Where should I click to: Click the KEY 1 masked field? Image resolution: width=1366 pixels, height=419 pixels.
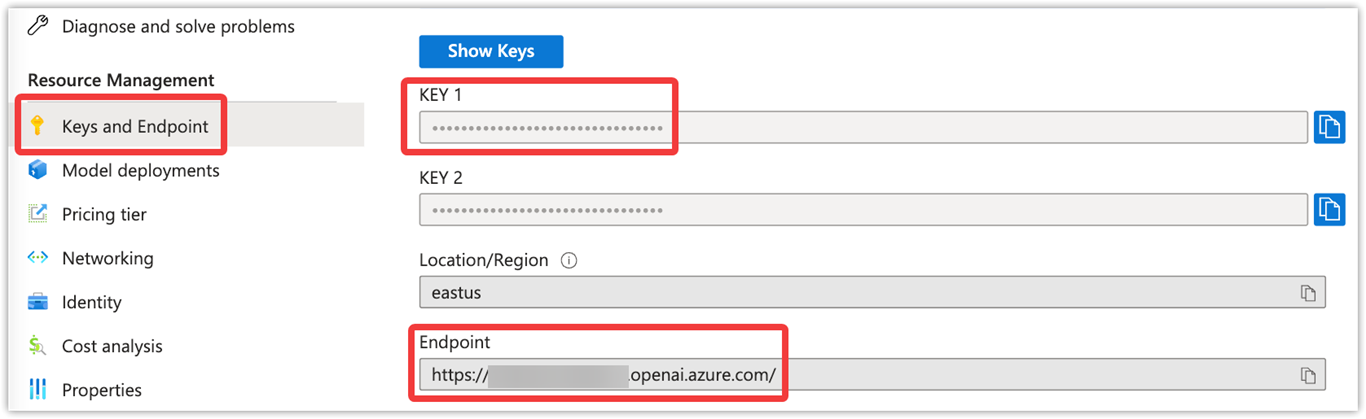click(863, 128)
